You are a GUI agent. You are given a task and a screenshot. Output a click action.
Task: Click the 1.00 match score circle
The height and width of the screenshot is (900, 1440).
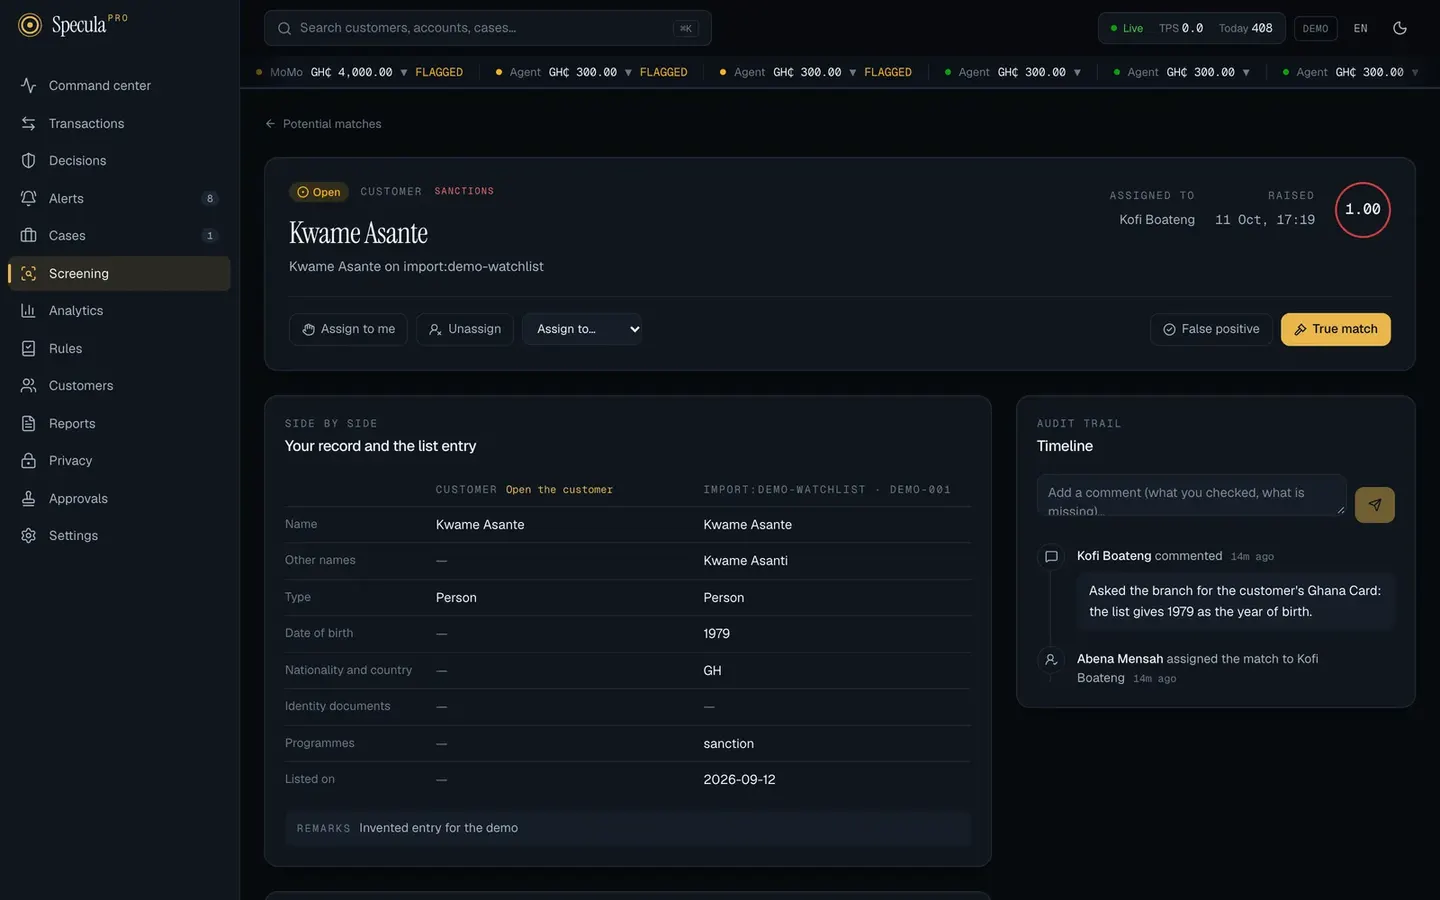click(x=1363, y=210)
